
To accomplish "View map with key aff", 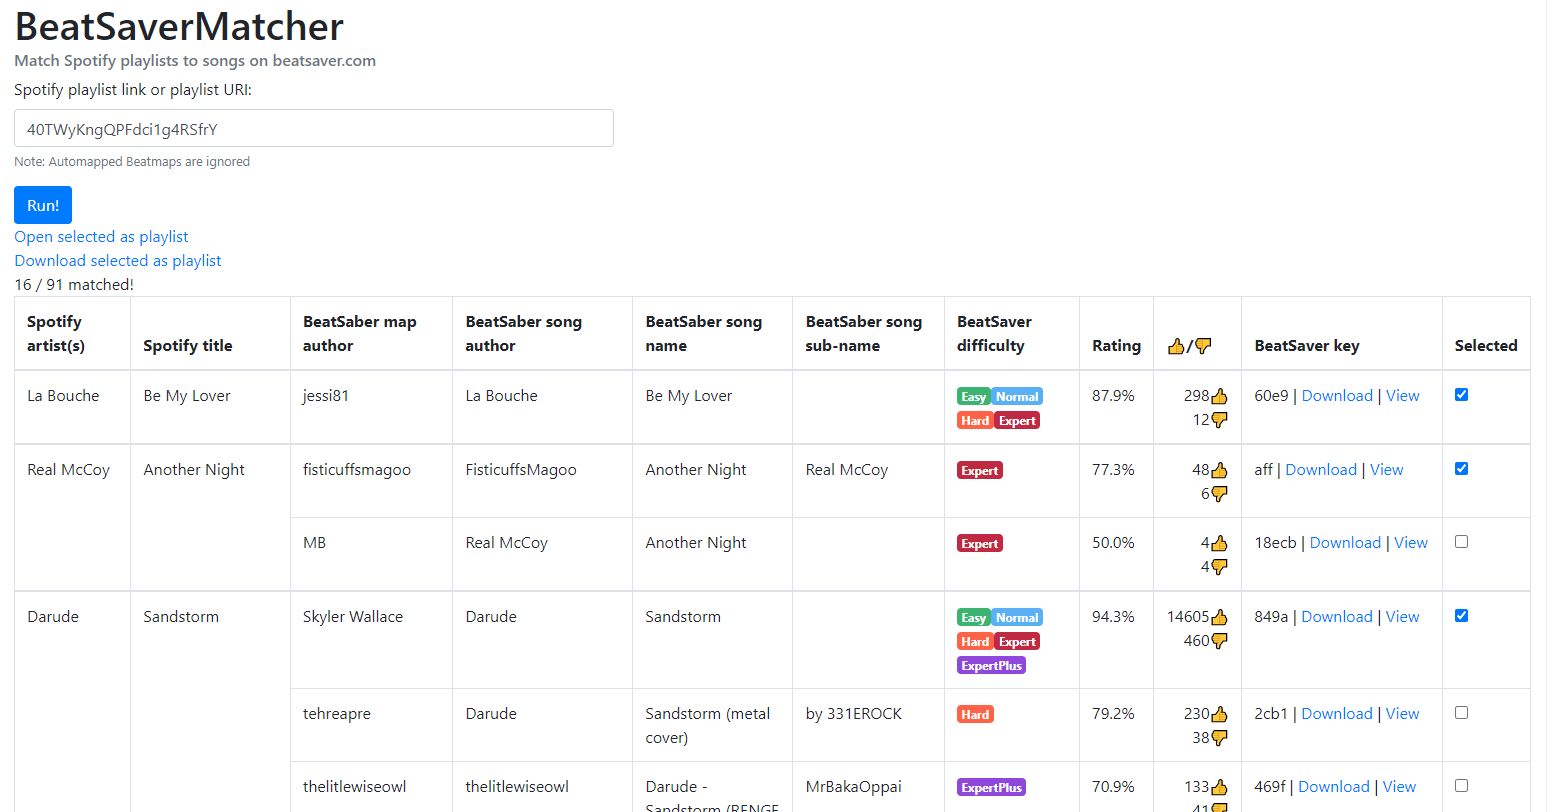I will click(x=1386, y=469).
